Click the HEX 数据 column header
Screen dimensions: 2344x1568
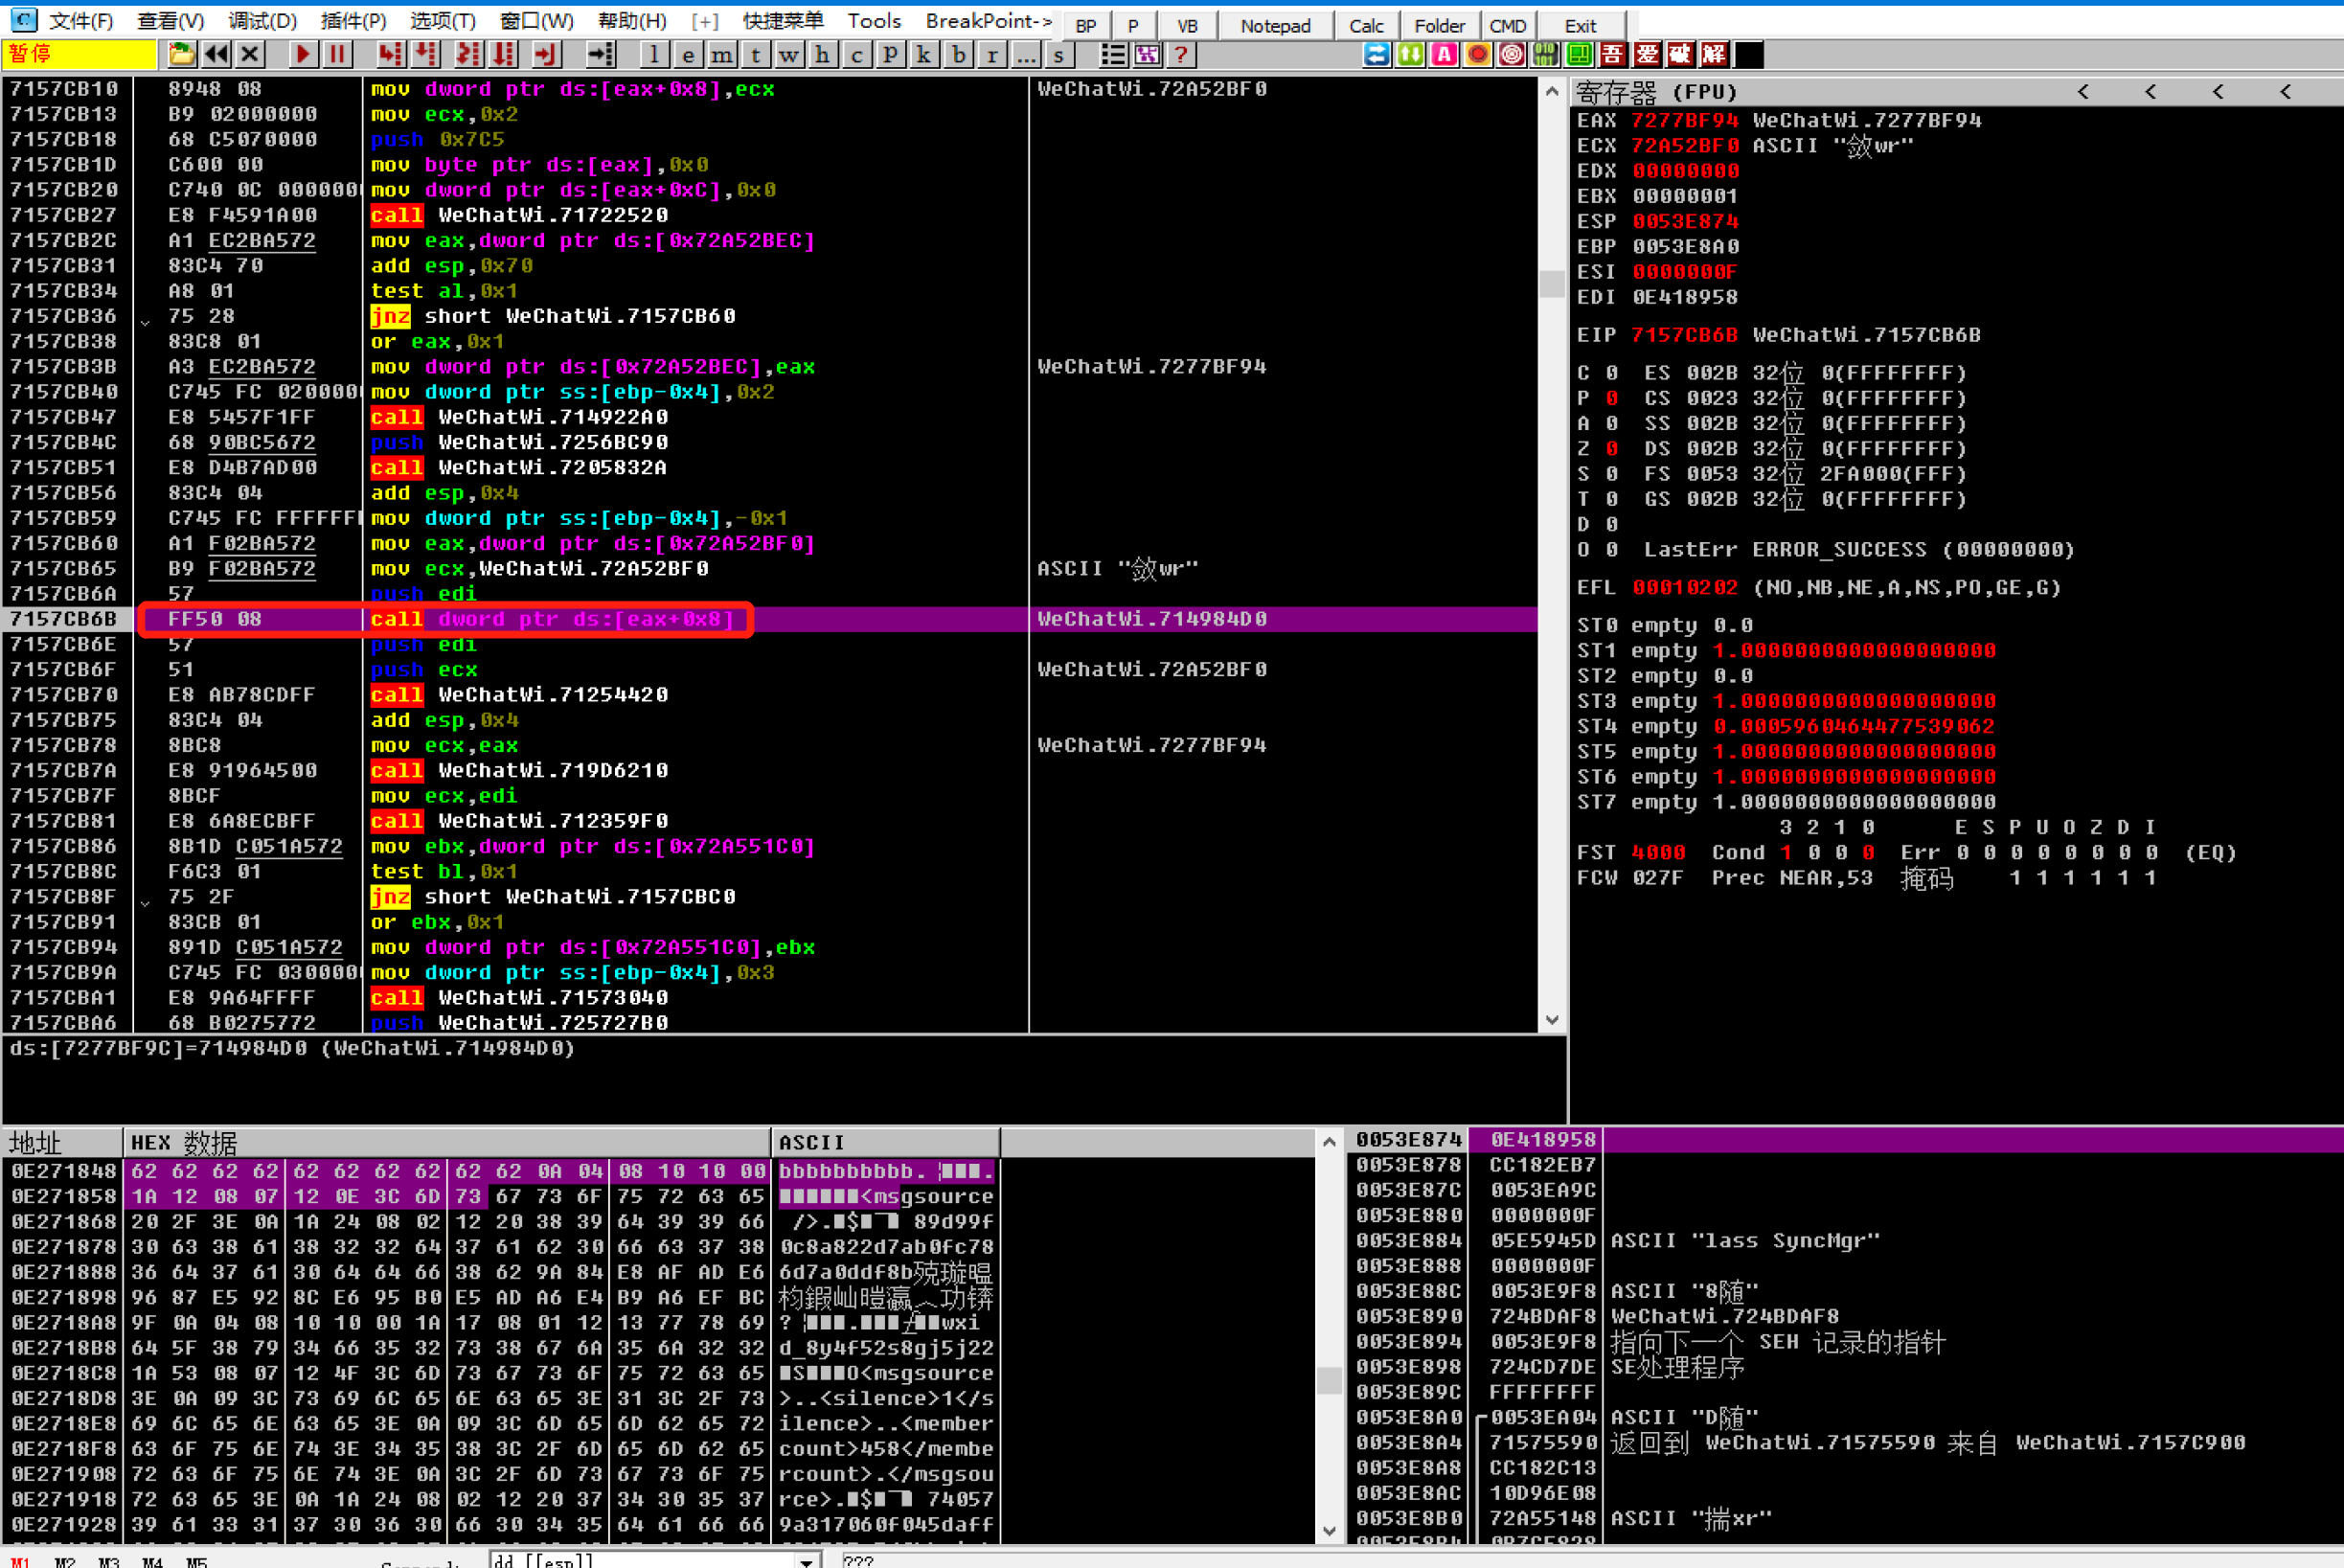point(447,1142)
